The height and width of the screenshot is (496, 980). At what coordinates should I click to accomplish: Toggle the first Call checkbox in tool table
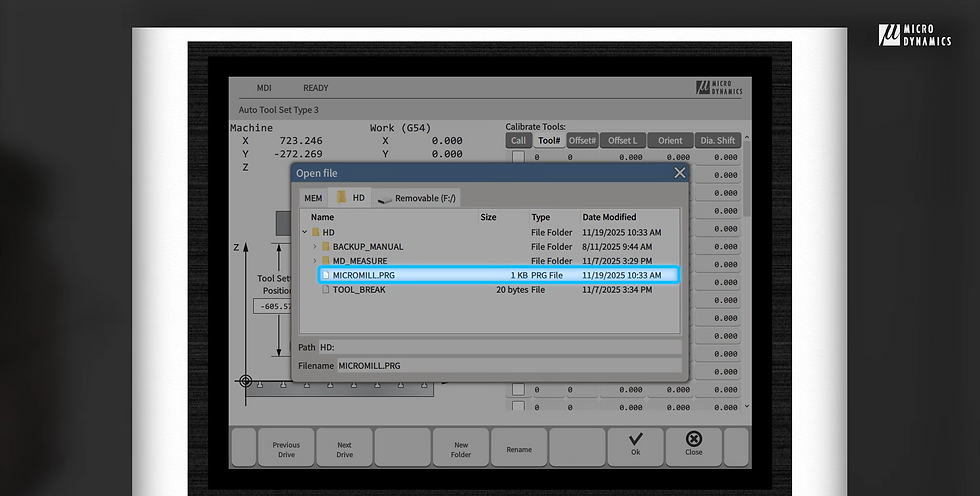tap(518, 157)
